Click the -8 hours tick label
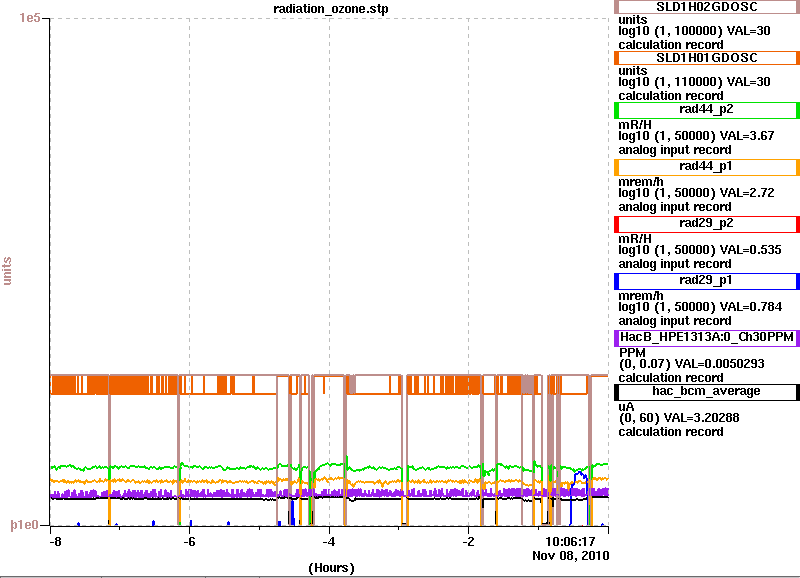800x578 pixels. pos(55,541)
